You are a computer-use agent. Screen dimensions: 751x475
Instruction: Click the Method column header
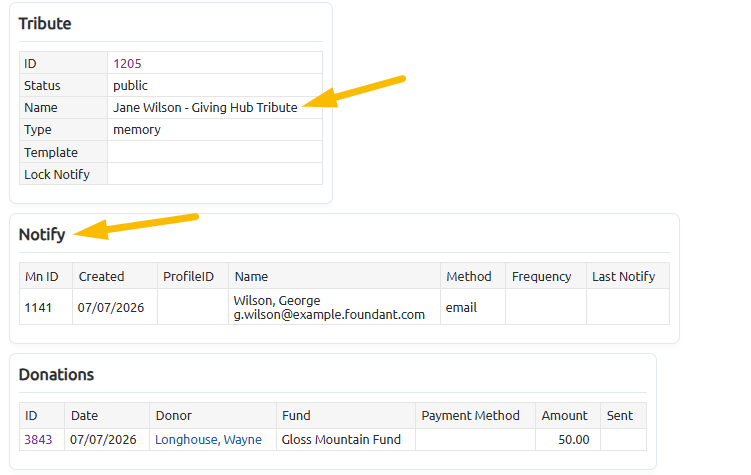[x=469, y=276]
